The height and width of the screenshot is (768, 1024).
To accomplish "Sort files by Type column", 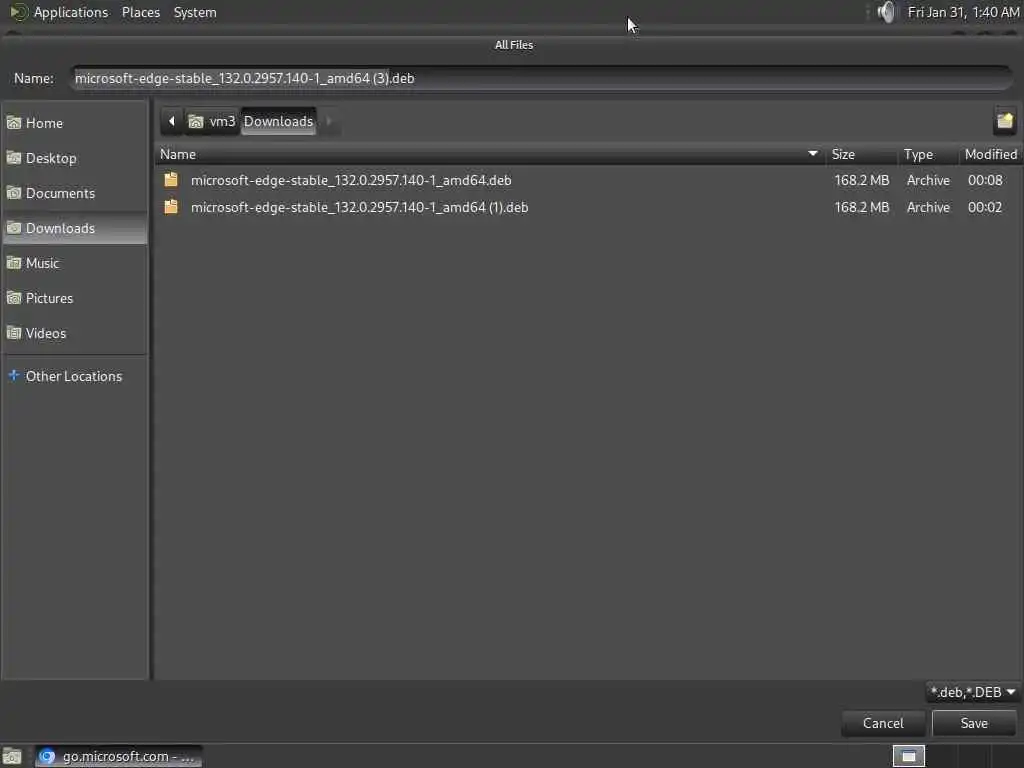I will (x=928, y=155).
